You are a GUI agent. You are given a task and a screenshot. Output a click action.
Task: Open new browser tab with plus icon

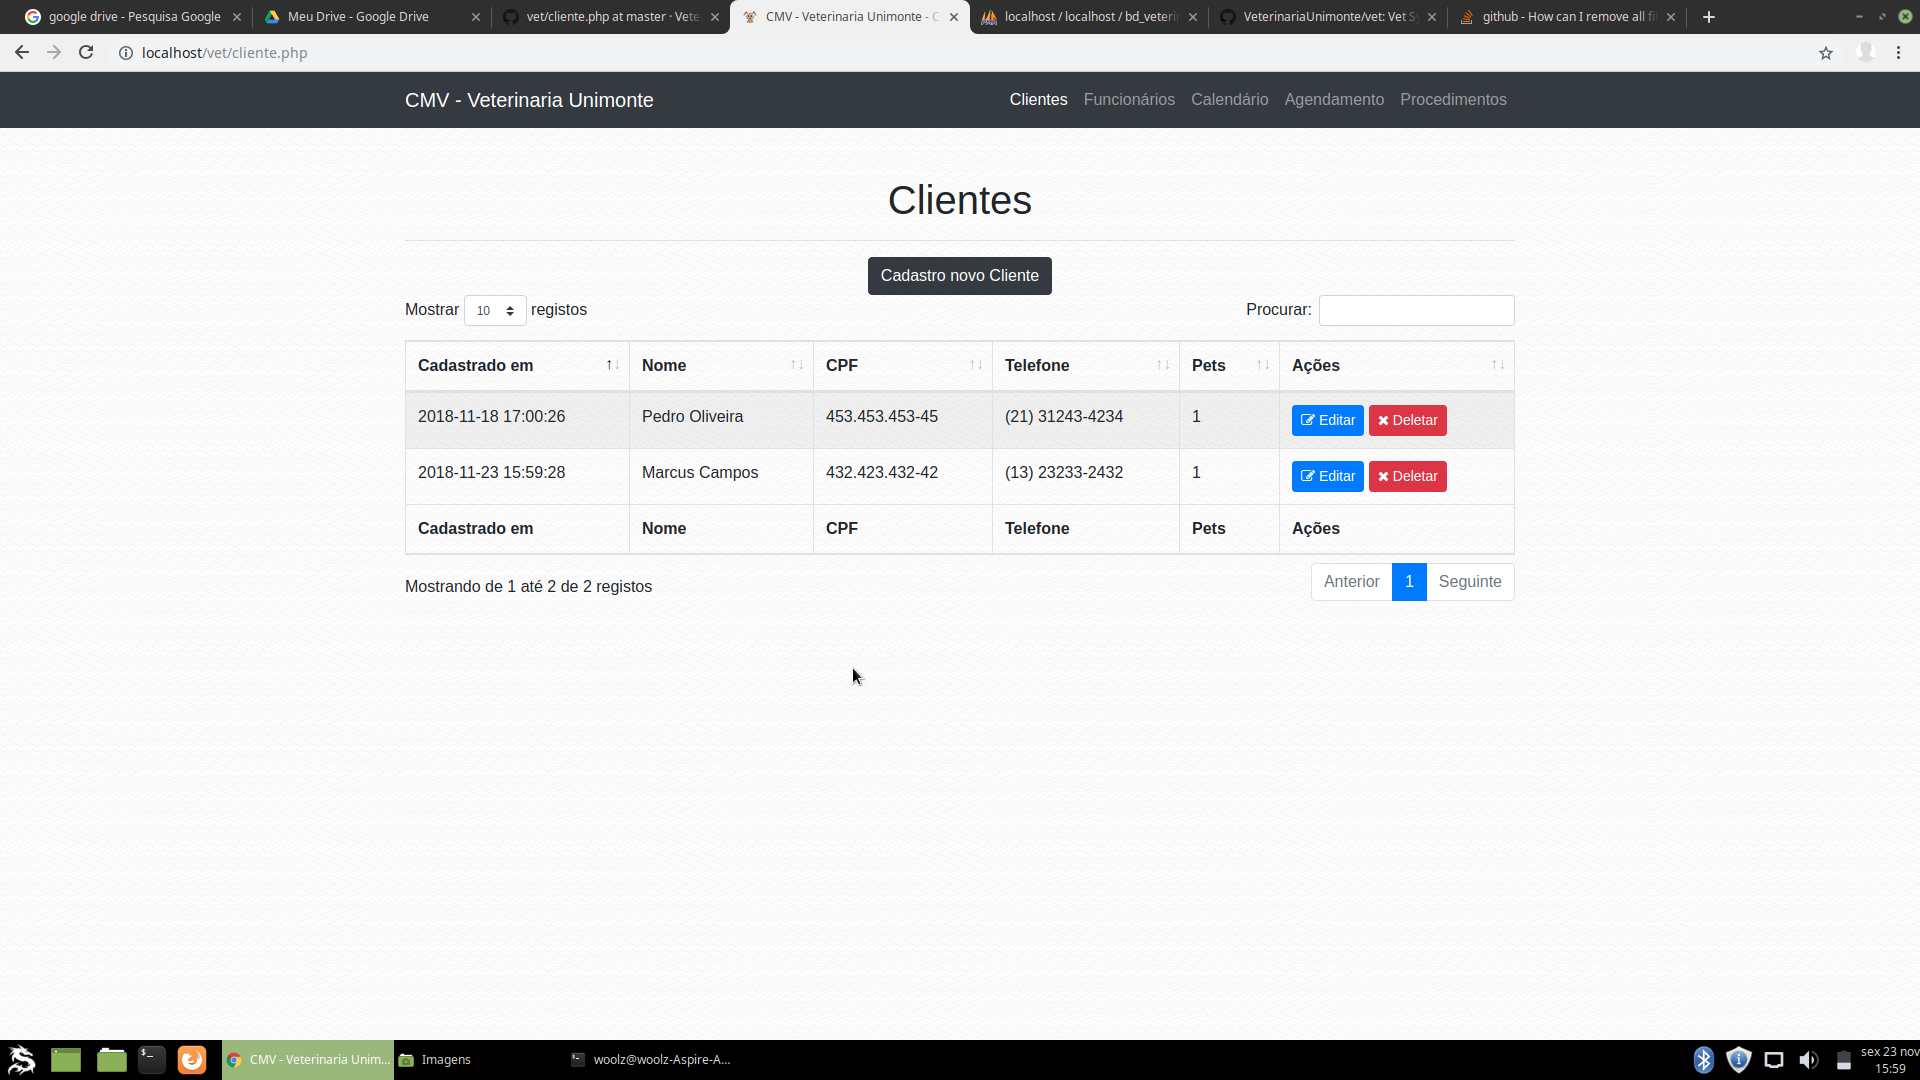(x=1709, y=17)
